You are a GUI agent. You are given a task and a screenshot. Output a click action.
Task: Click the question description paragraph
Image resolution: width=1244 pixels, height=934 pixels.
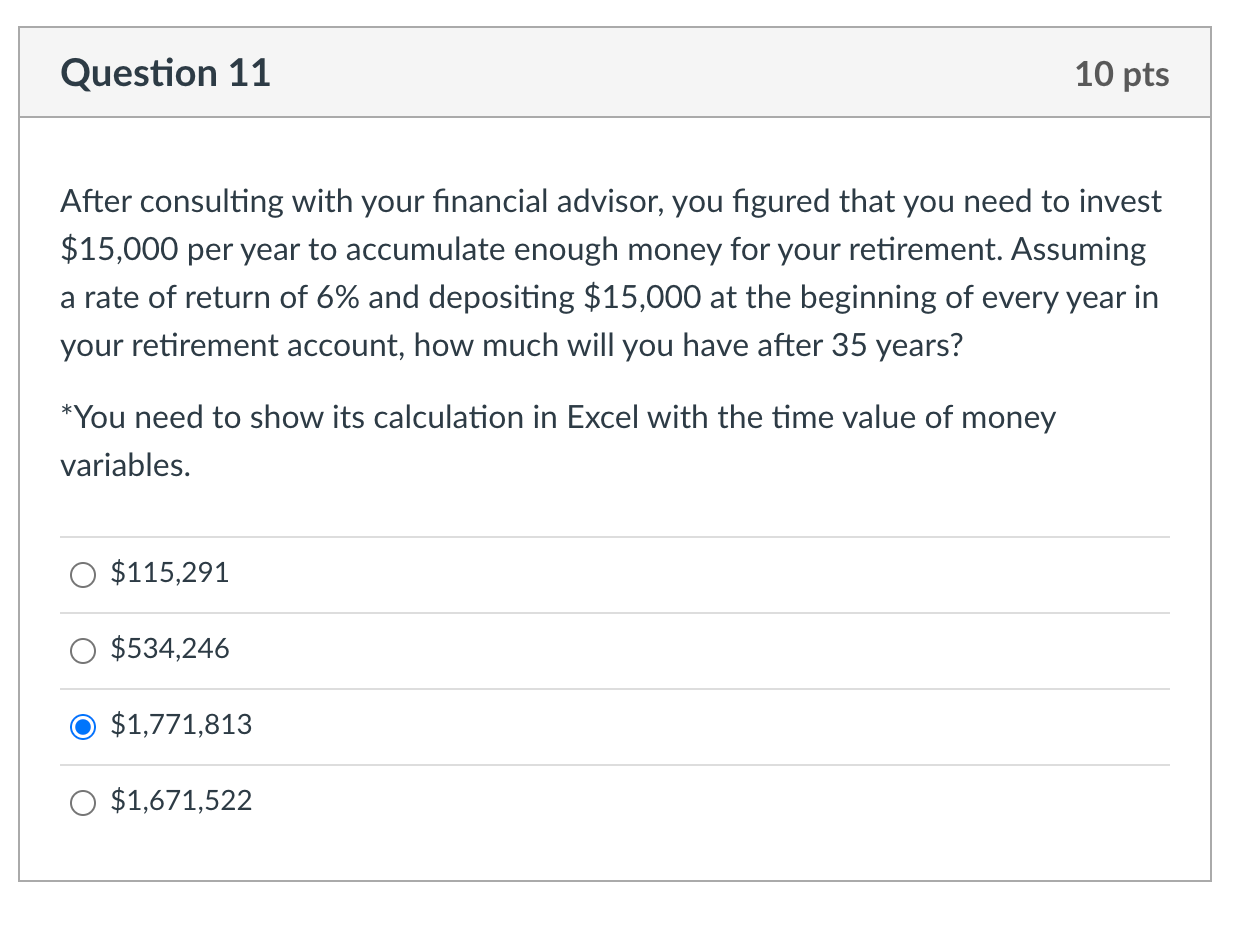tap(609, 273)
